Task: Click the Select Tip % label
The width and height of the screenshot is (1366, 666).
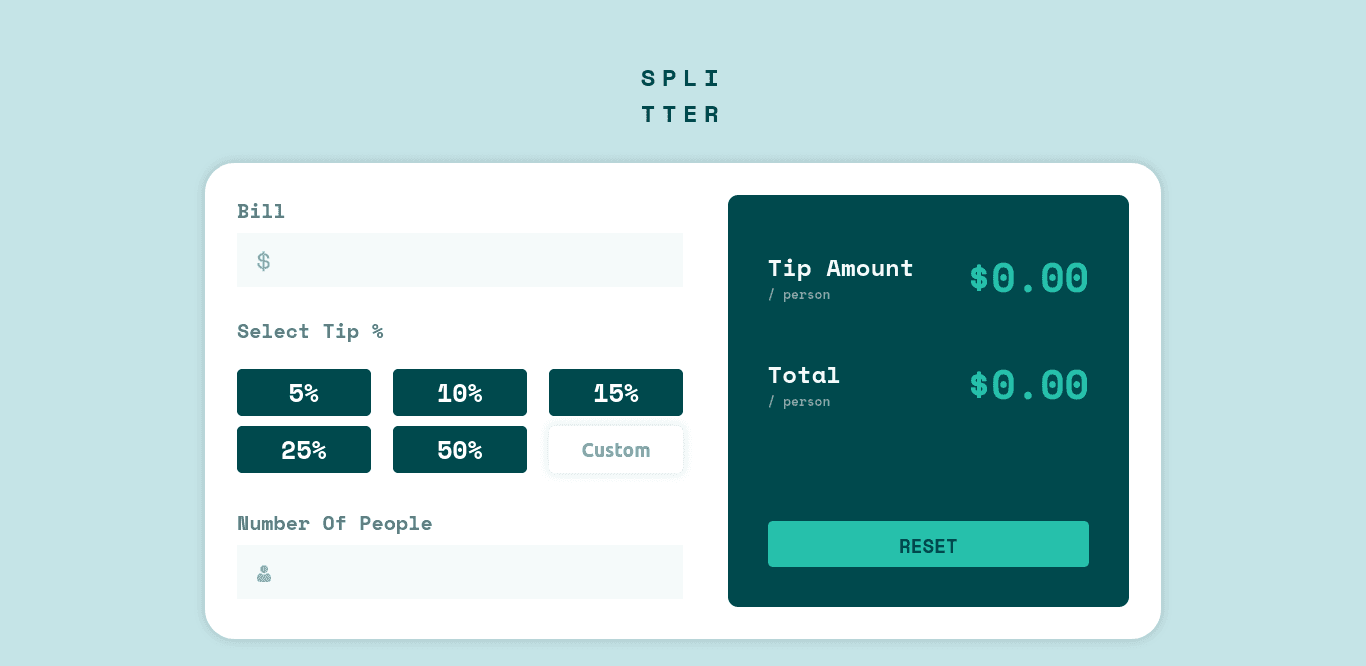Action: click(310, 331)
